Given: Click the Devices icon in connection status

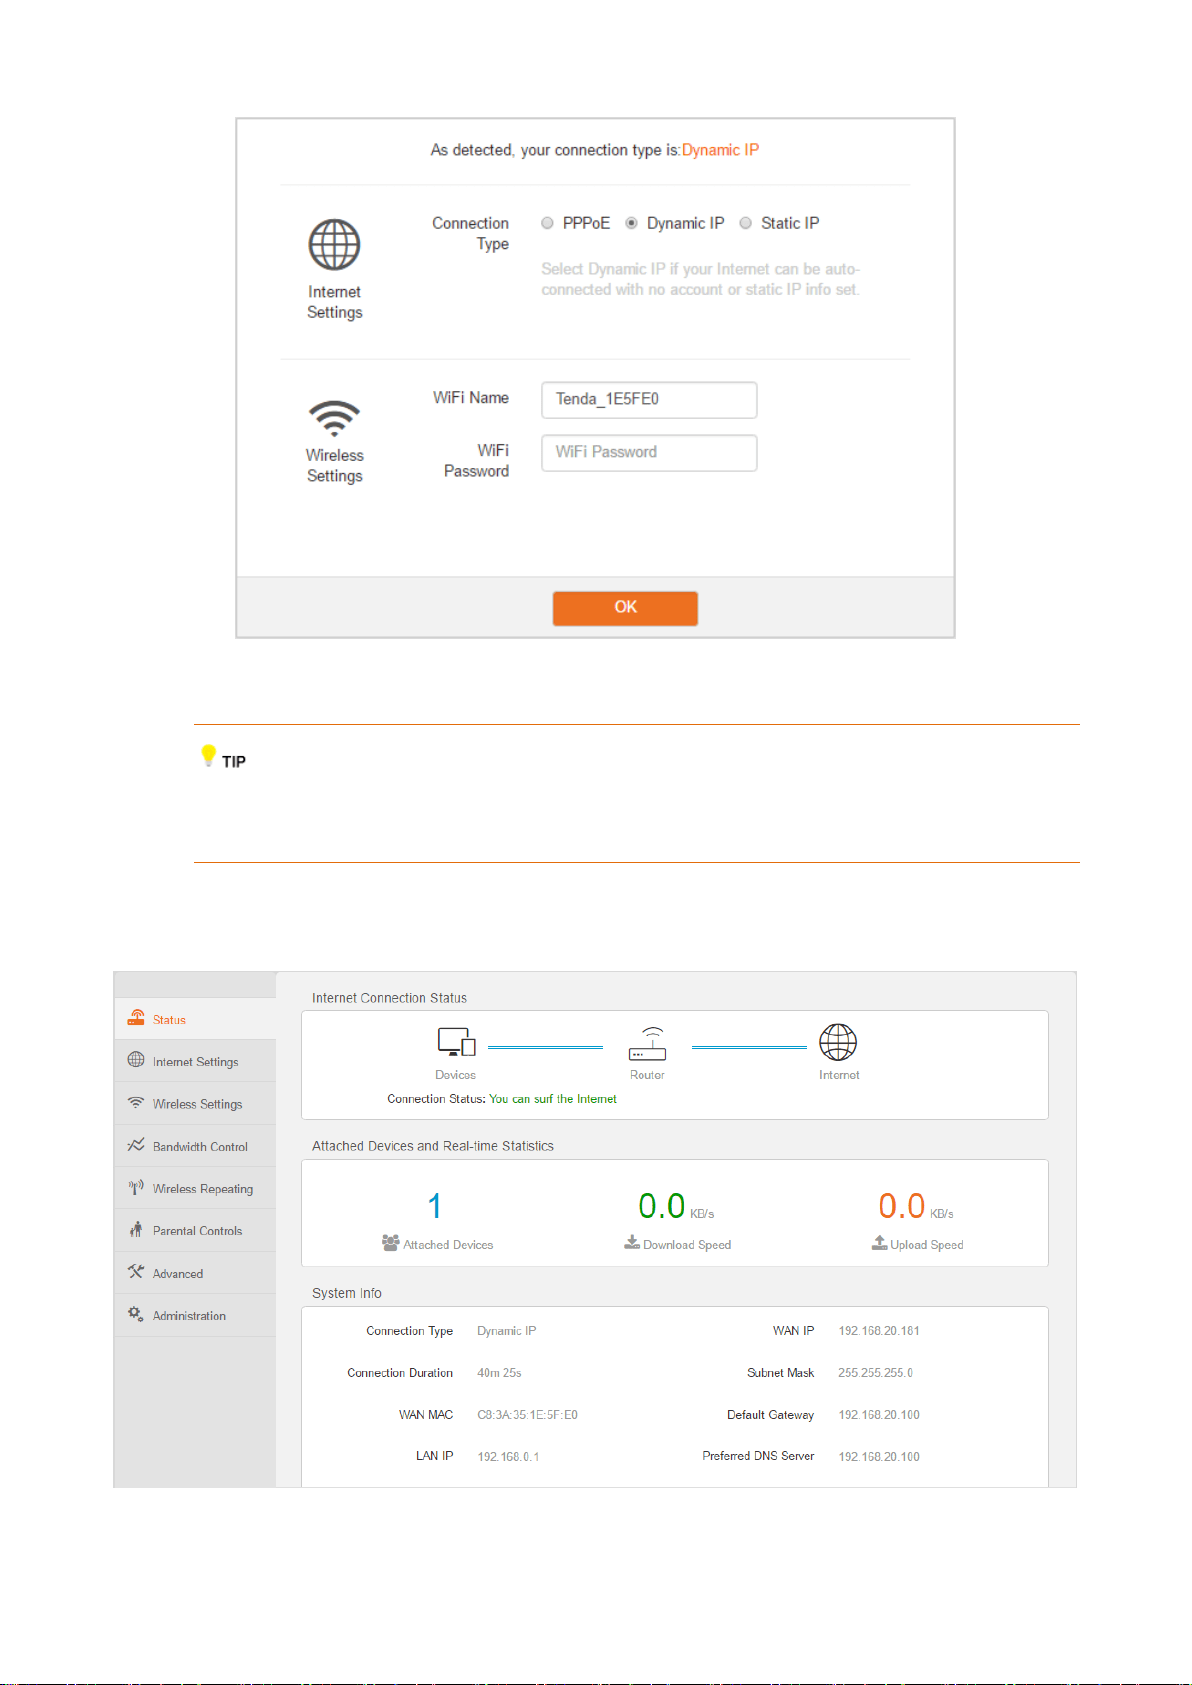Looking at the screenshot, I should pyautogui.click(x=456, y=1042).
